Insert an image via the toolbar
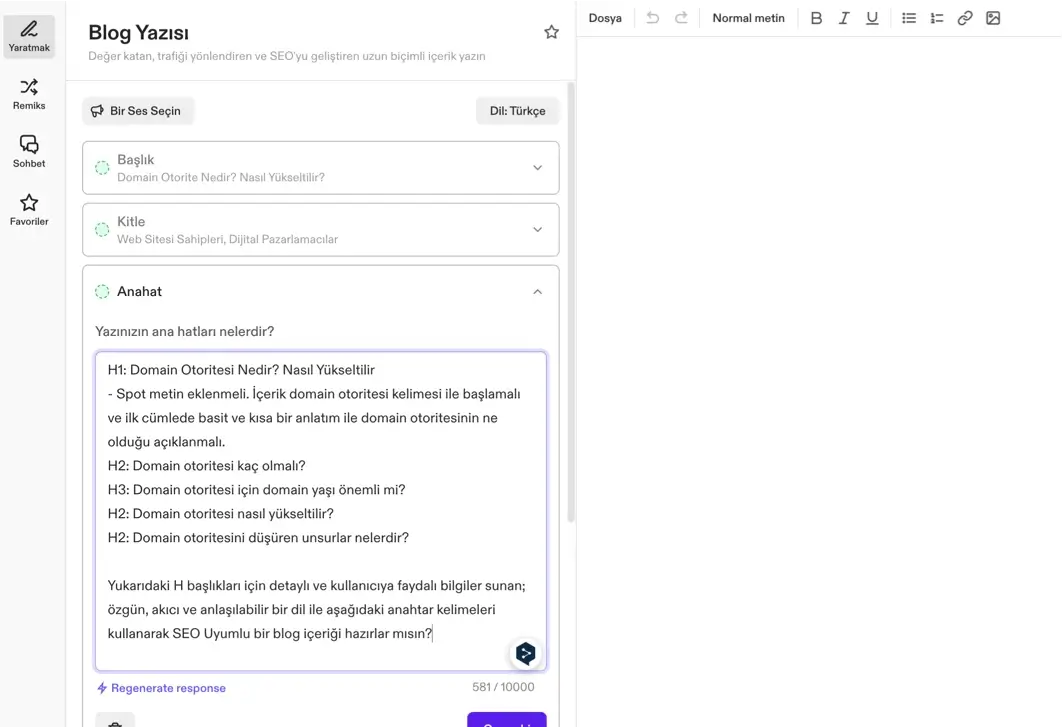The height and width of the screenshot is (727, 1063). pyautogui.click(x=993, y=18)
